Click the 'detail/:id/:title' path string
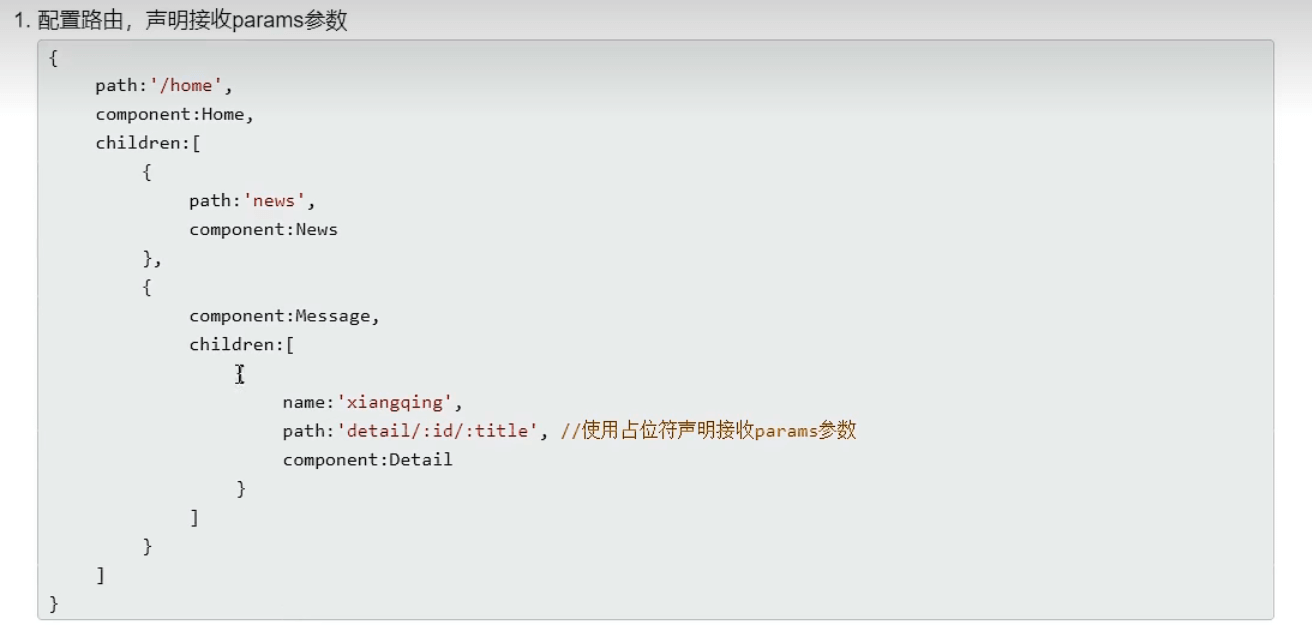Screen dimensions: 1312x636 tap(439, 431)
